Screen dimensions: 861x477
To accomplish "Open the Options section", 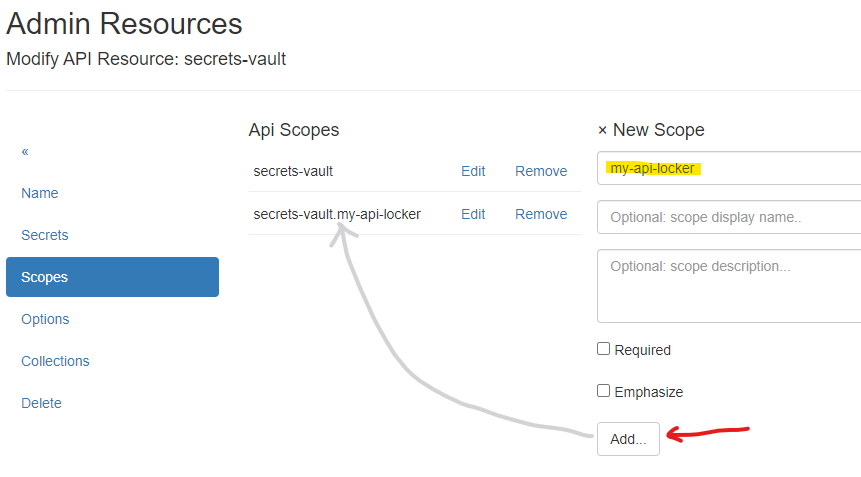I will click(x=45, y=319).
